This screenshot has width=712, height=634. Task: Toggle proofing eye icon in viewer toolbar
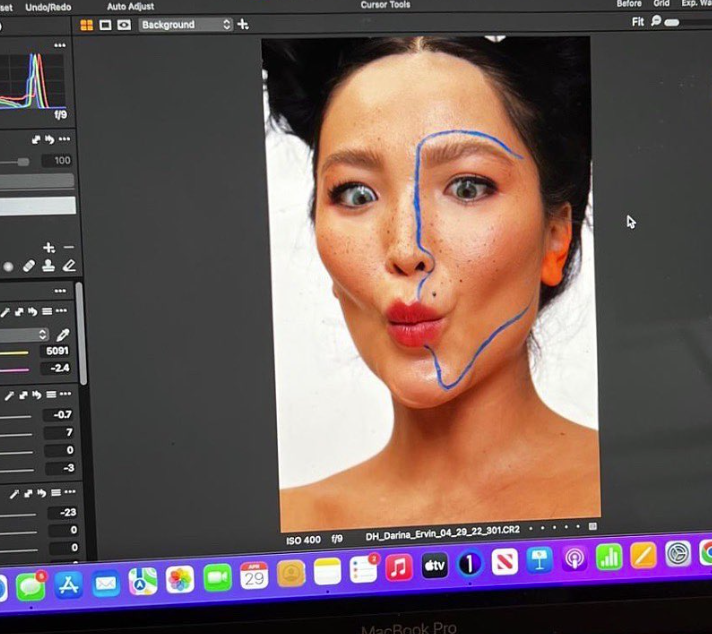click(124, 24)
